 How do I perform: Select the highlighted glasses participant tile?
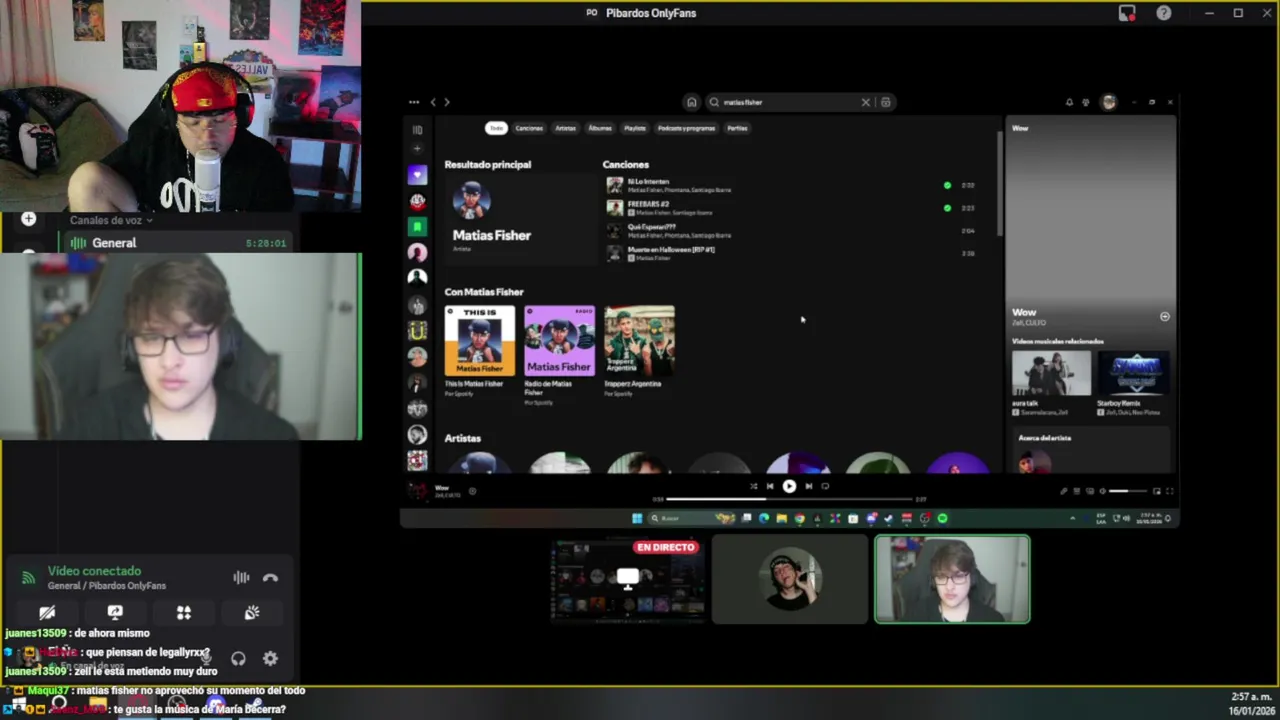952,579
